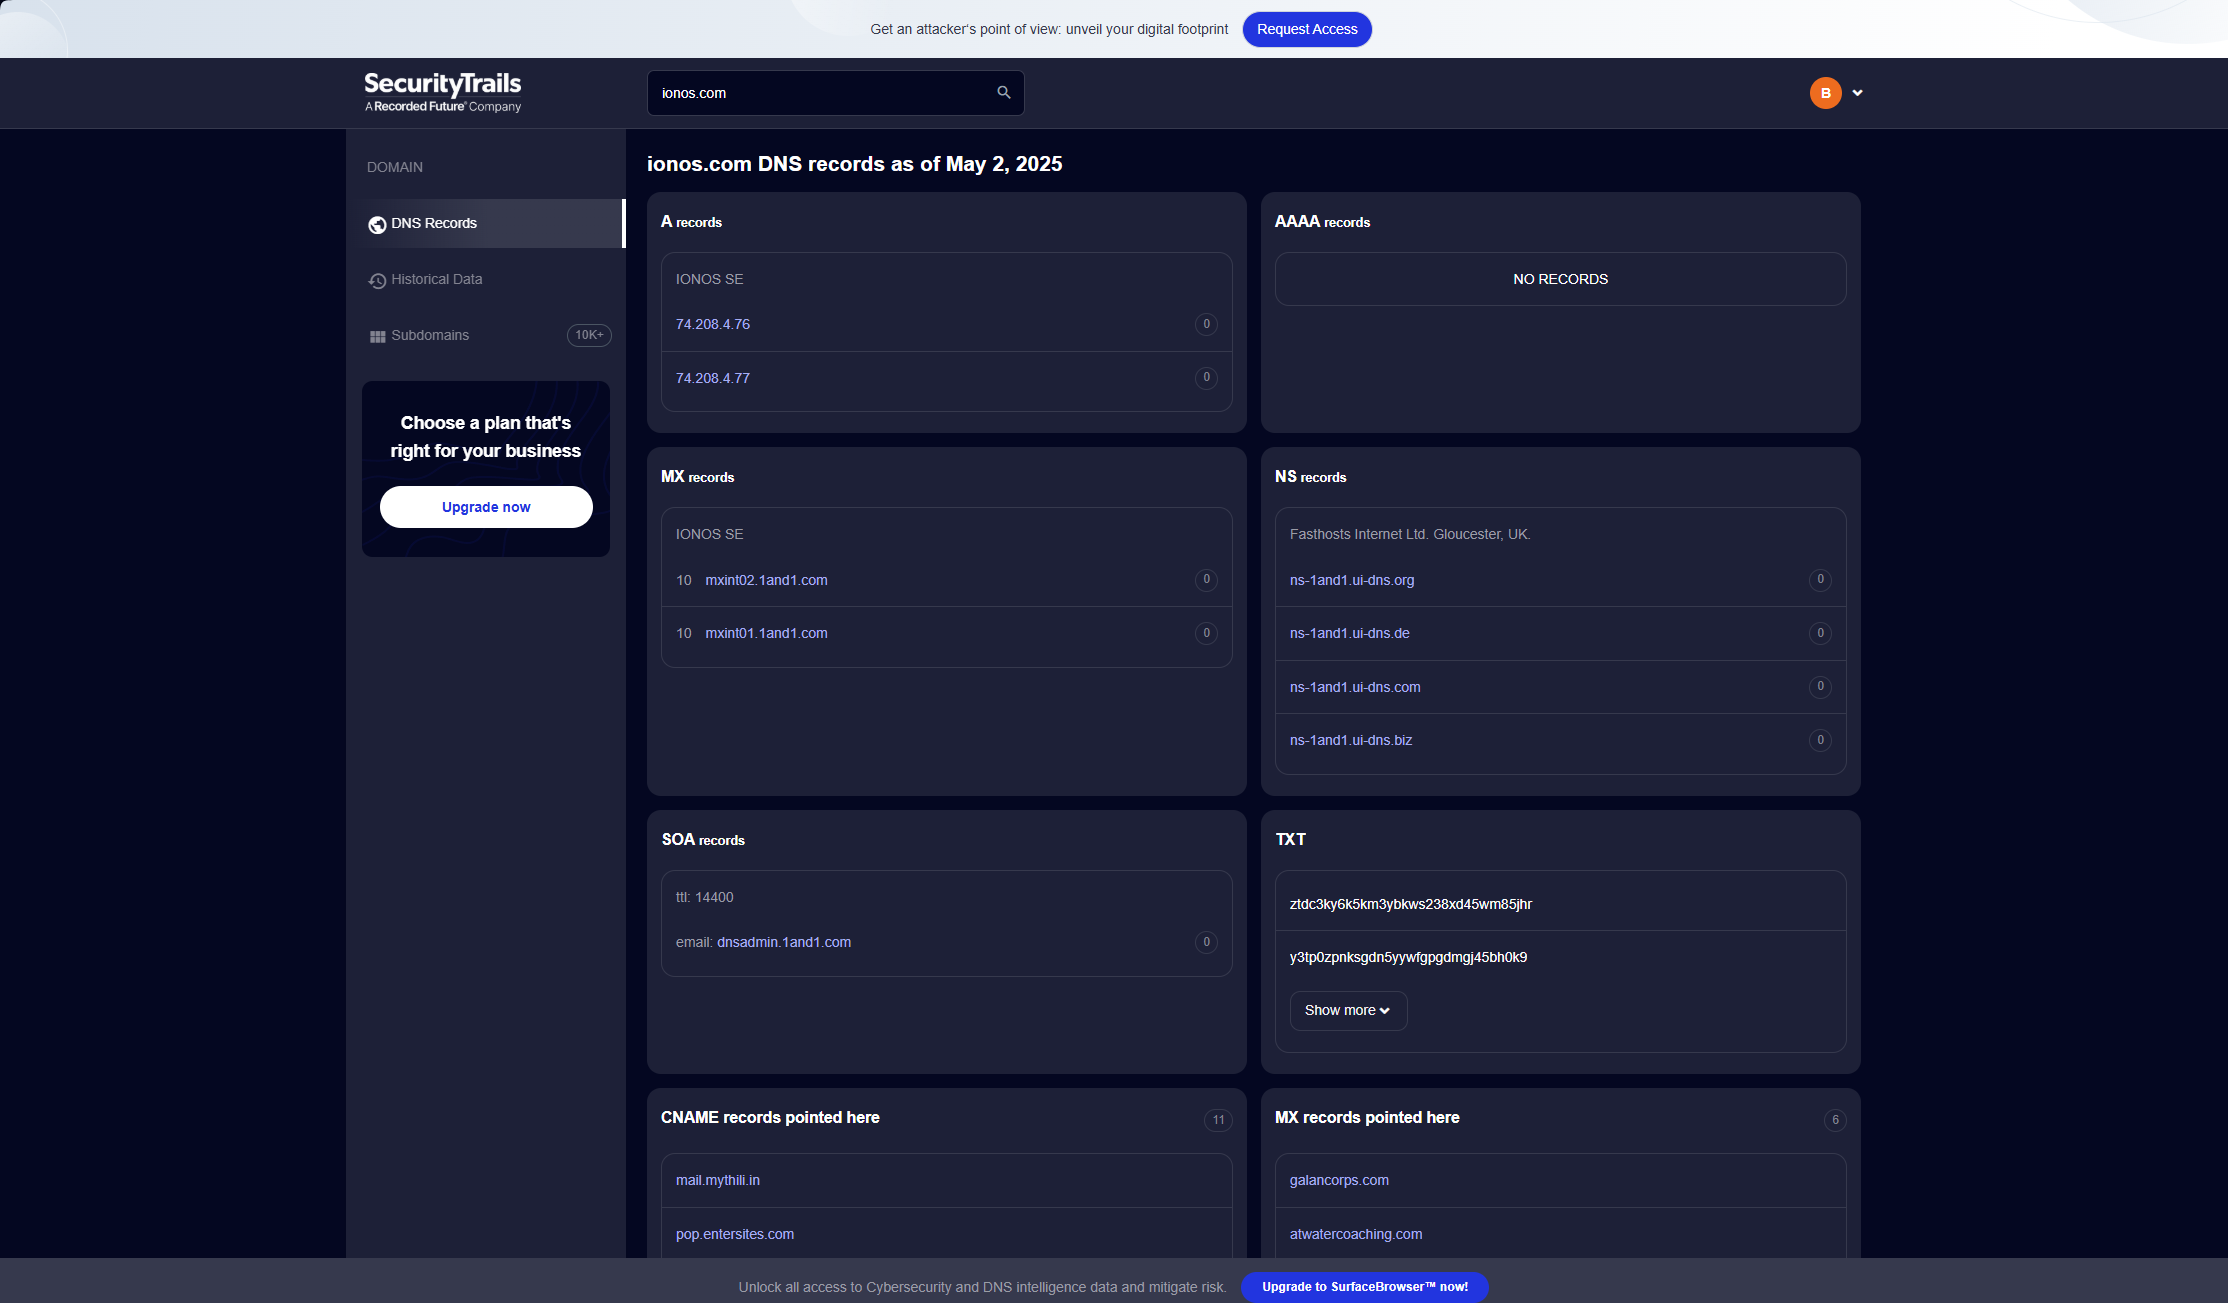
Task: Expand the account menu chevron
Action: tap(1857, 93)
